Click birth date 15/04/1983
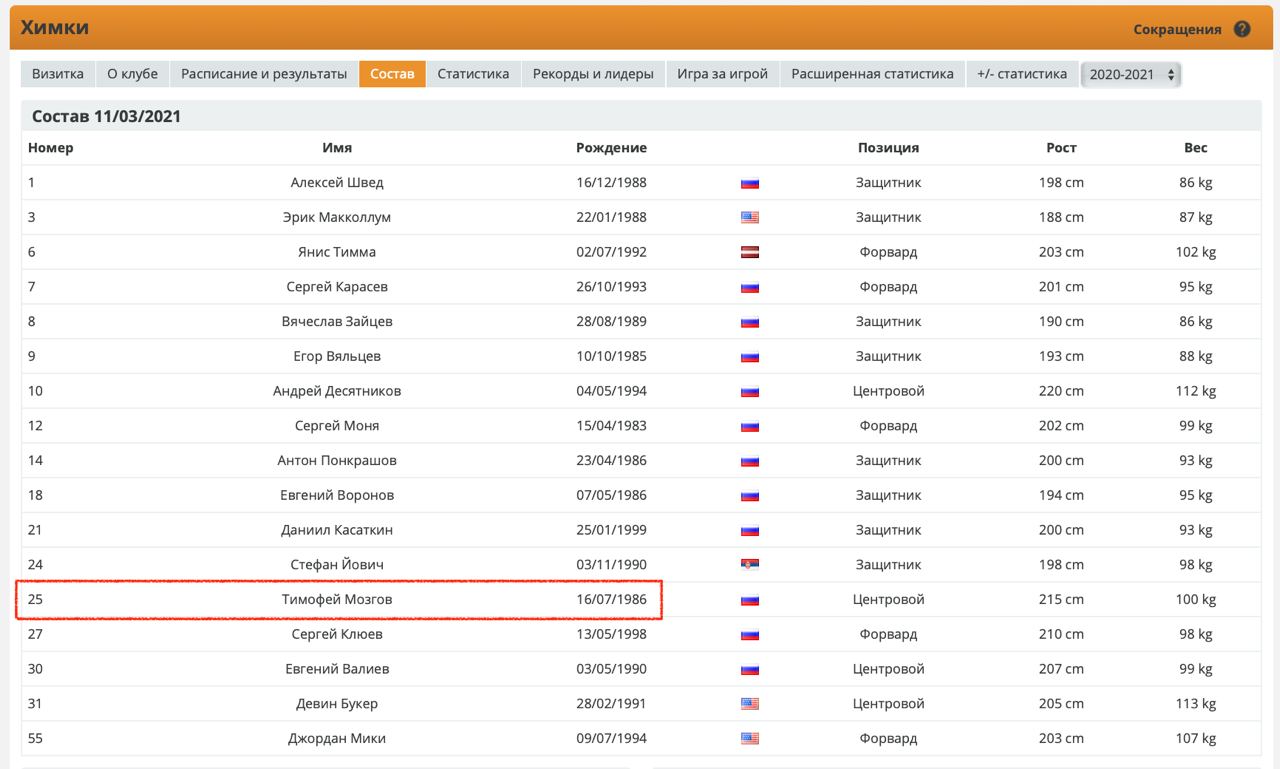The width and height of the screenshot is (1280, 769). [611, 425]
